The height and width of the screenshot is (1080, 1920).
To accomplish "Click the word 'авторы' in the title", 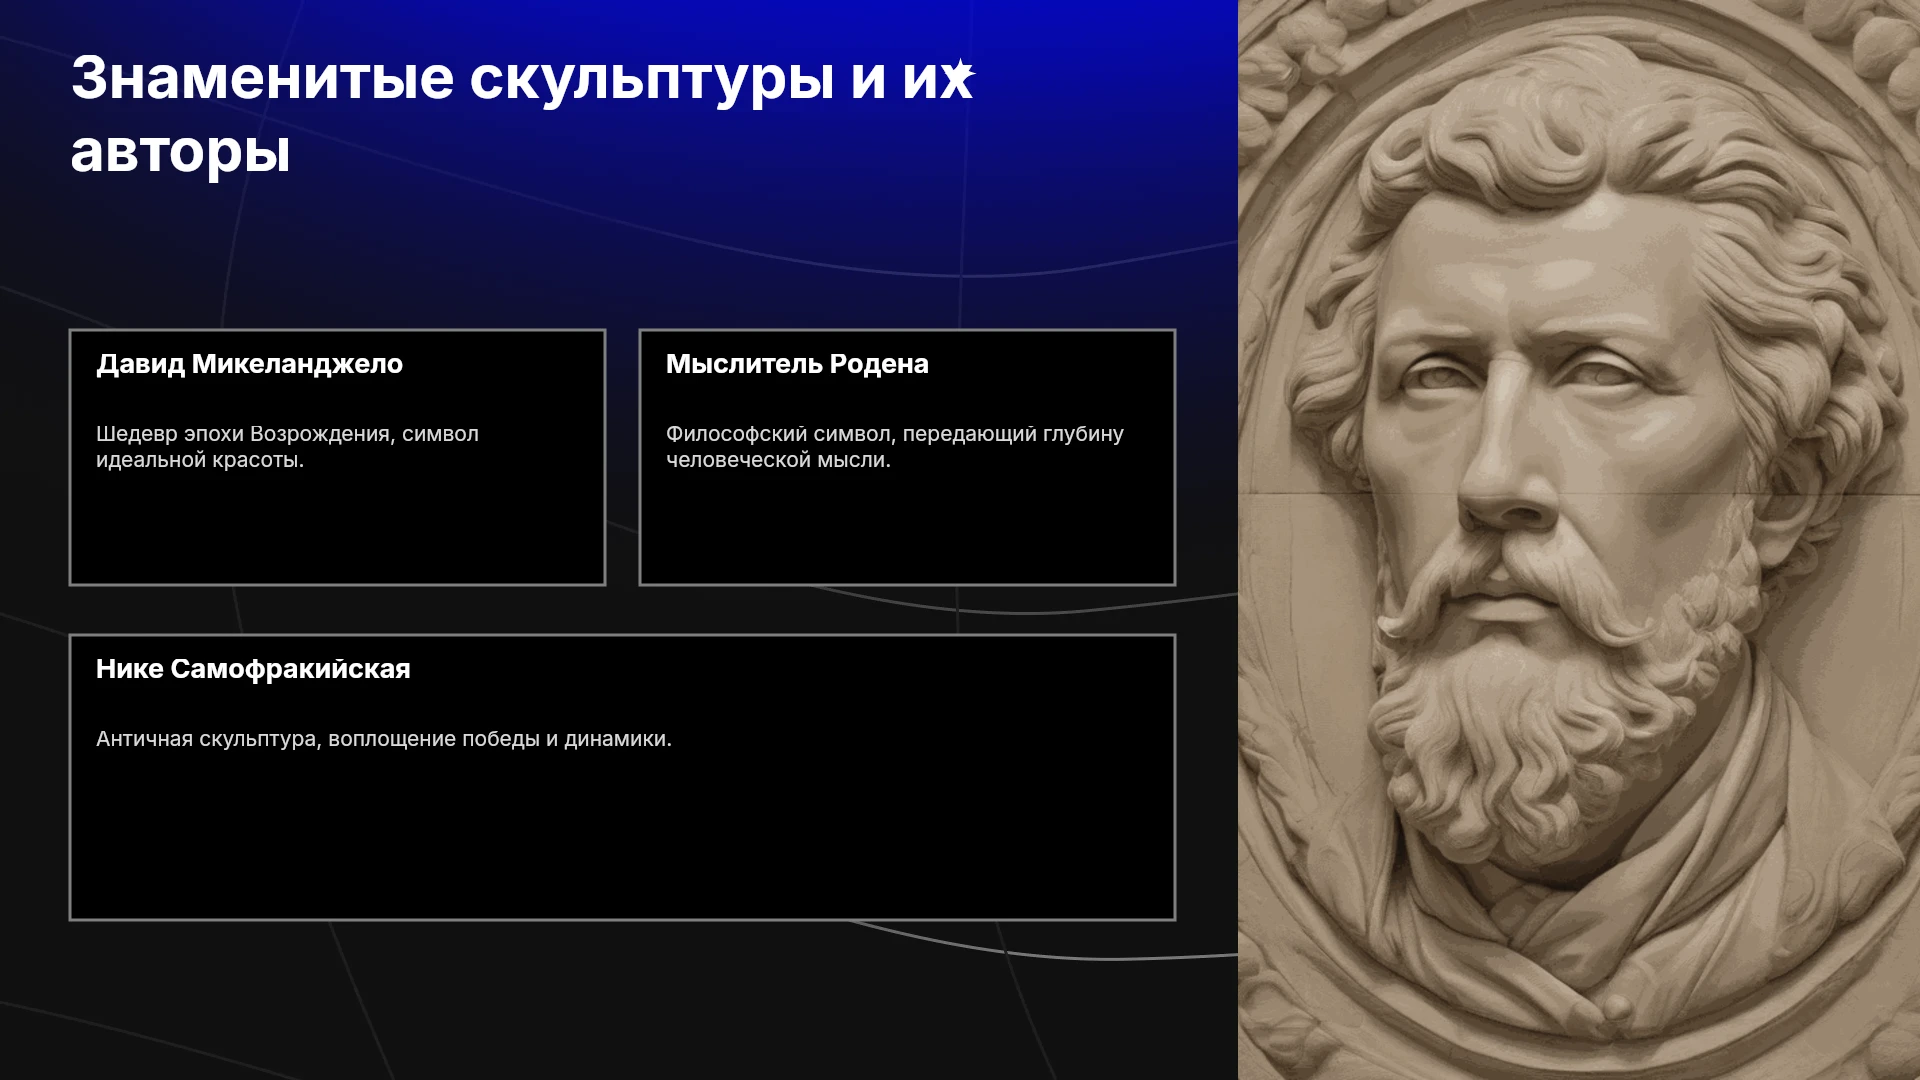I will pyautogui.click(x=181, y=152).
